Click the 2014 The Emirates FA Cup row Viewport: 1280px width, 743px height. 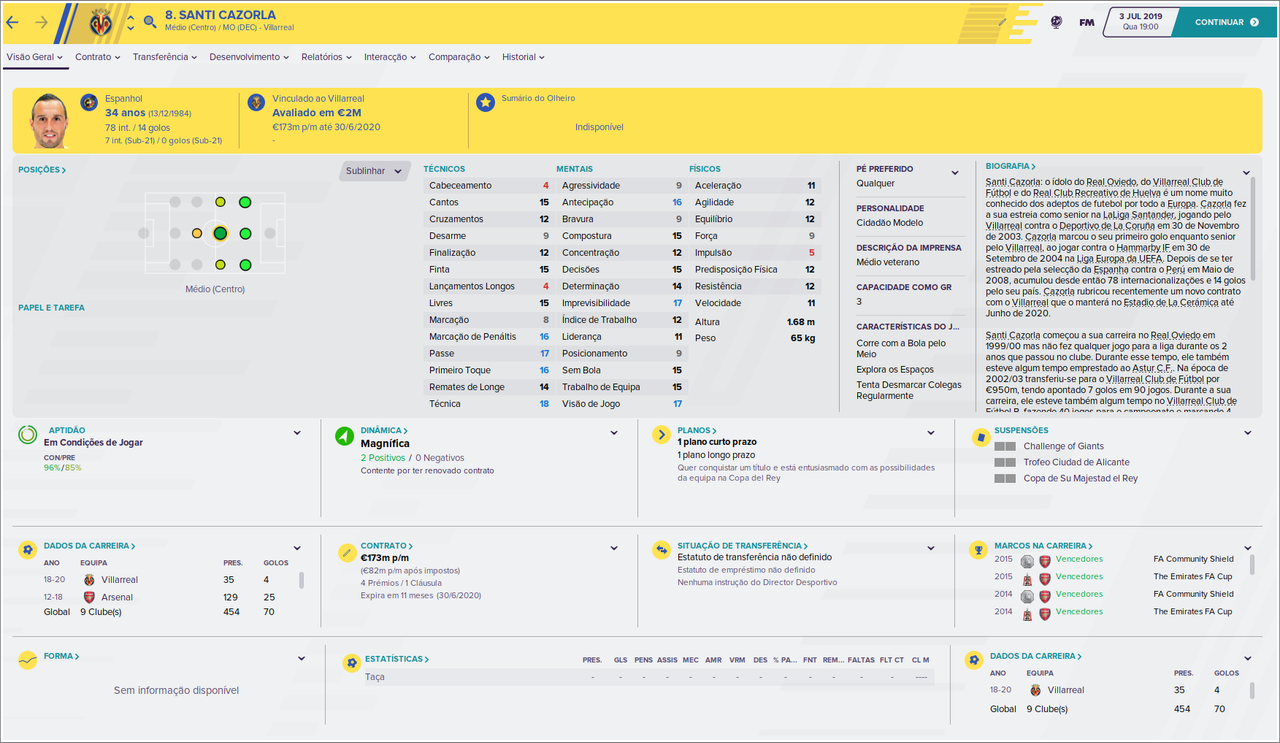tap(1114, 611)
